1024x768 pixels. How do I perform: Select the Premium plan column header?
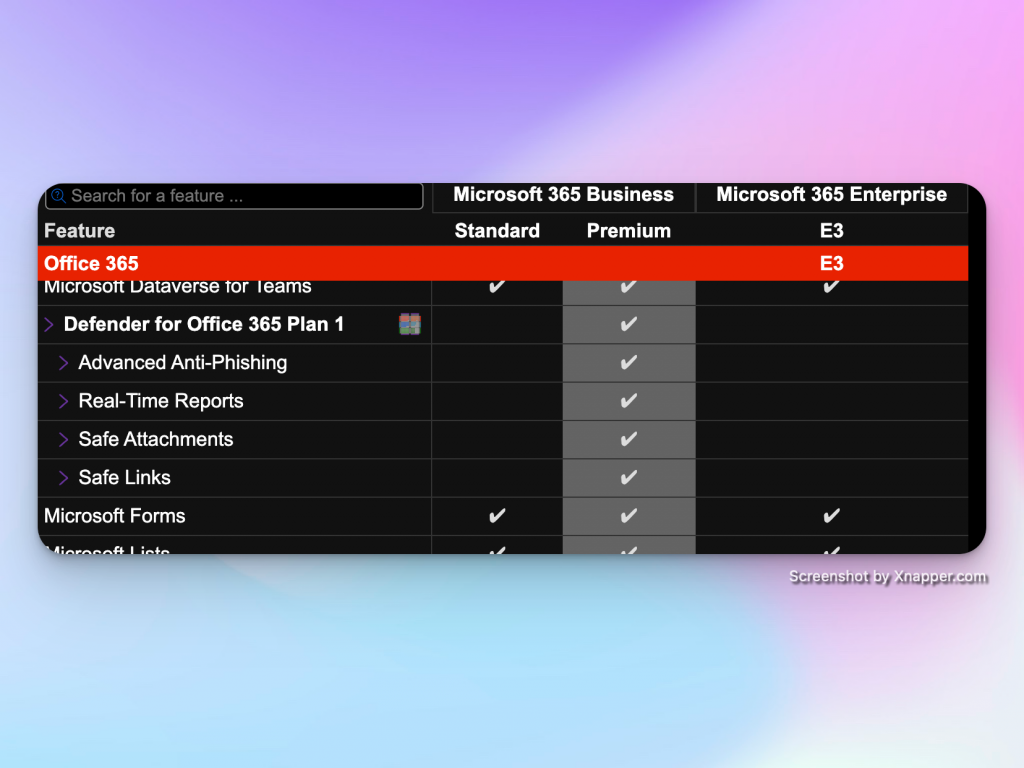[628, 231]
